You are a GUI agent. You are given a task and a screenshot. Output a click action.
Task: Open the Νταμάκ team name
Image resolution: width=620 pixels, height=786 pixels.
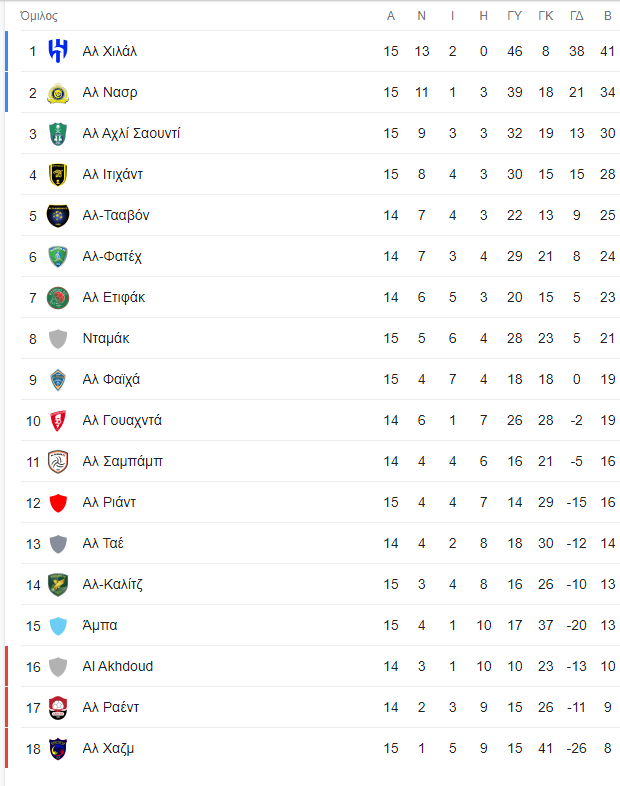(x=106, y=338)
